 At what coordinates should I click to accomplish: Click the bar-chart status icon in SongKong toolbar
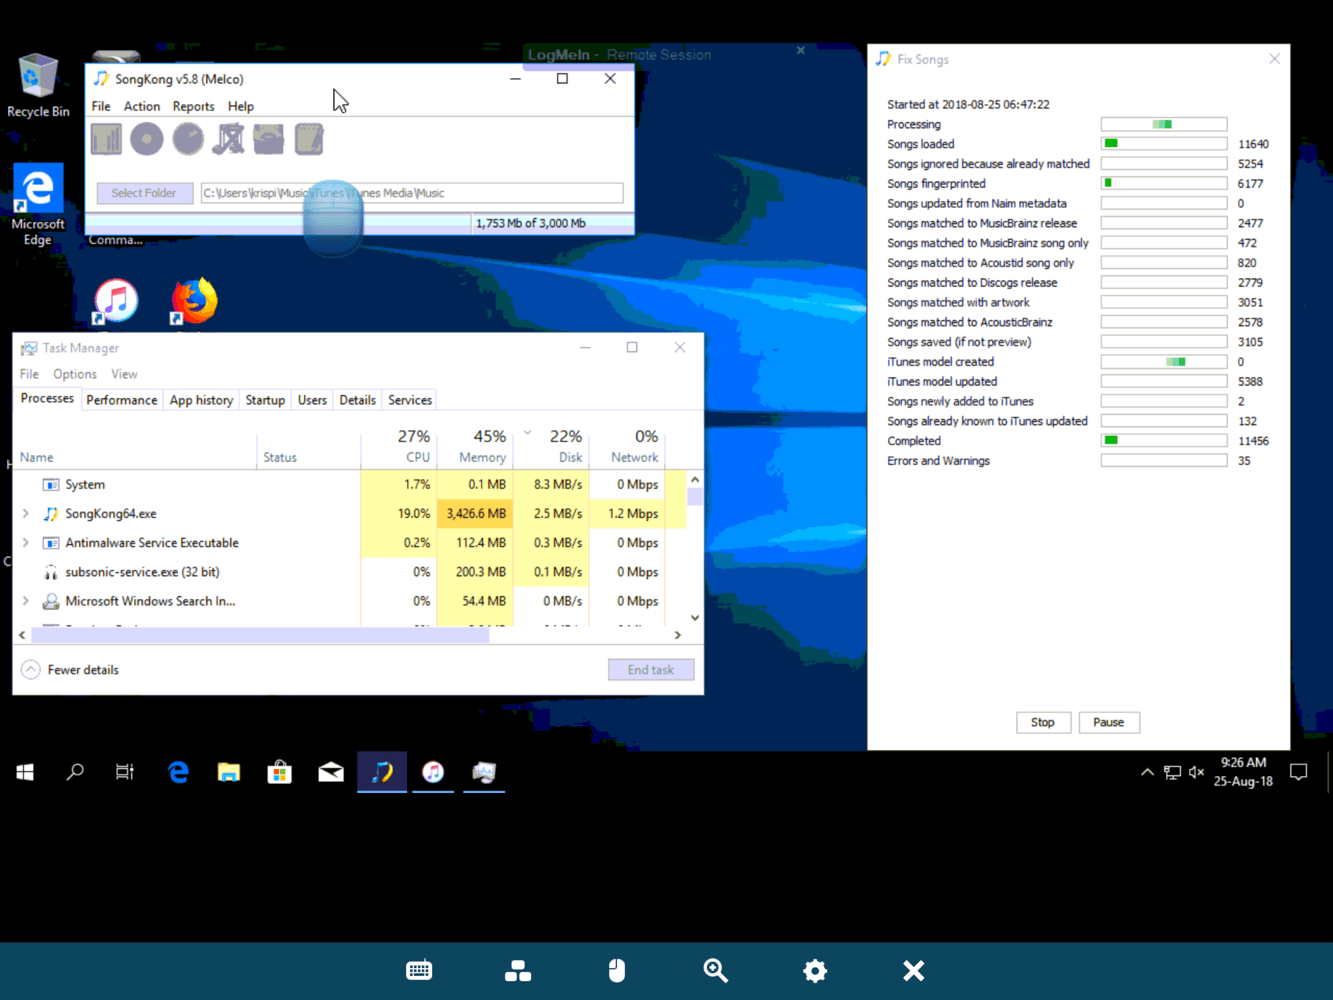pyautogui.click(x=106, y=139)
